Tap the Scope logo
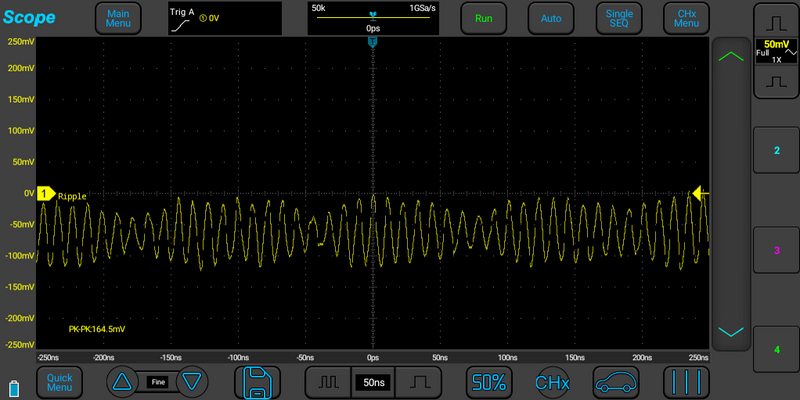 (29, 17)
